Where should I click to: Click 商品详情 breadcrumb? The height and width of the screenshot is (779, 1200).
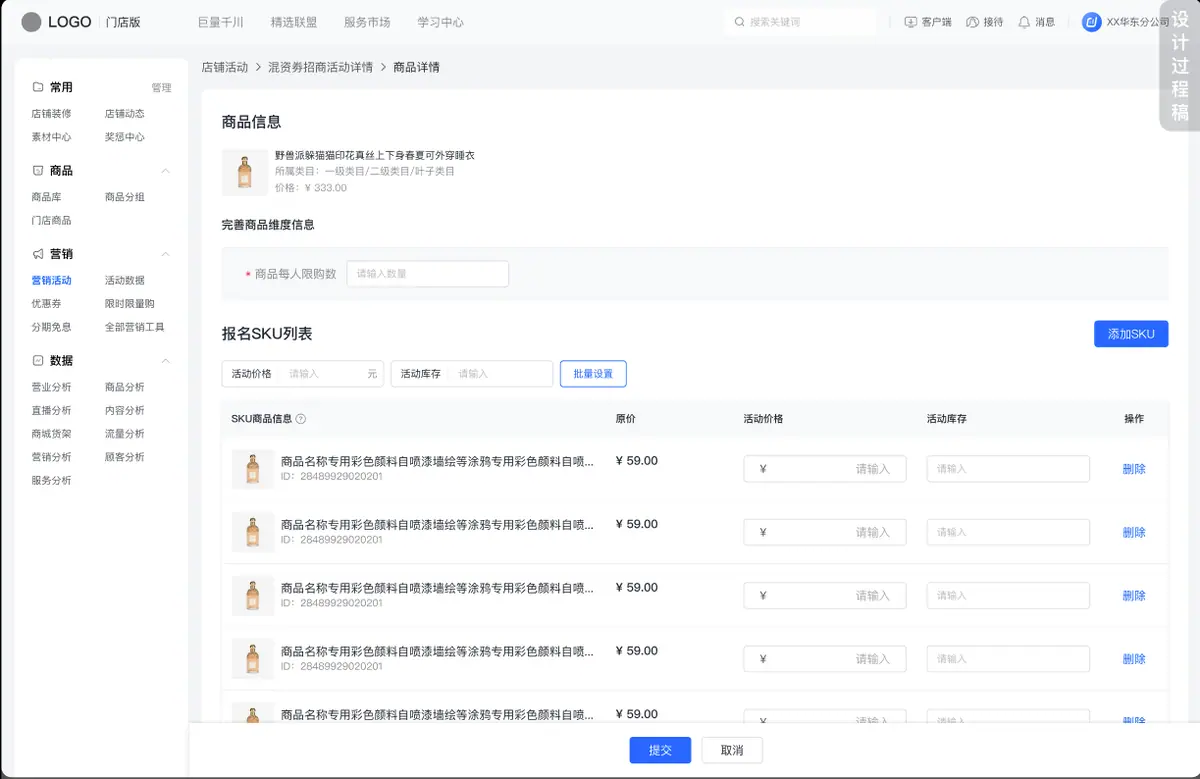tap(416, 67)
